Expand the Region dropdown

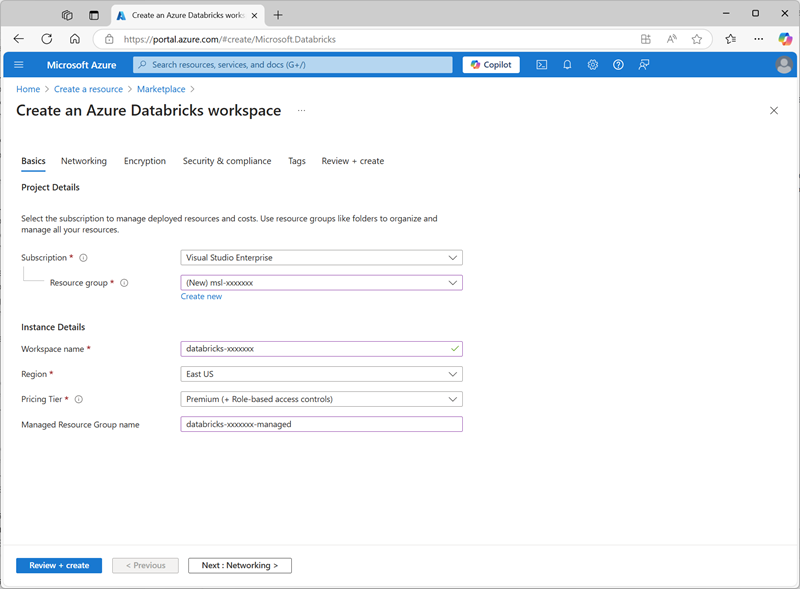[x=321, y=374]
